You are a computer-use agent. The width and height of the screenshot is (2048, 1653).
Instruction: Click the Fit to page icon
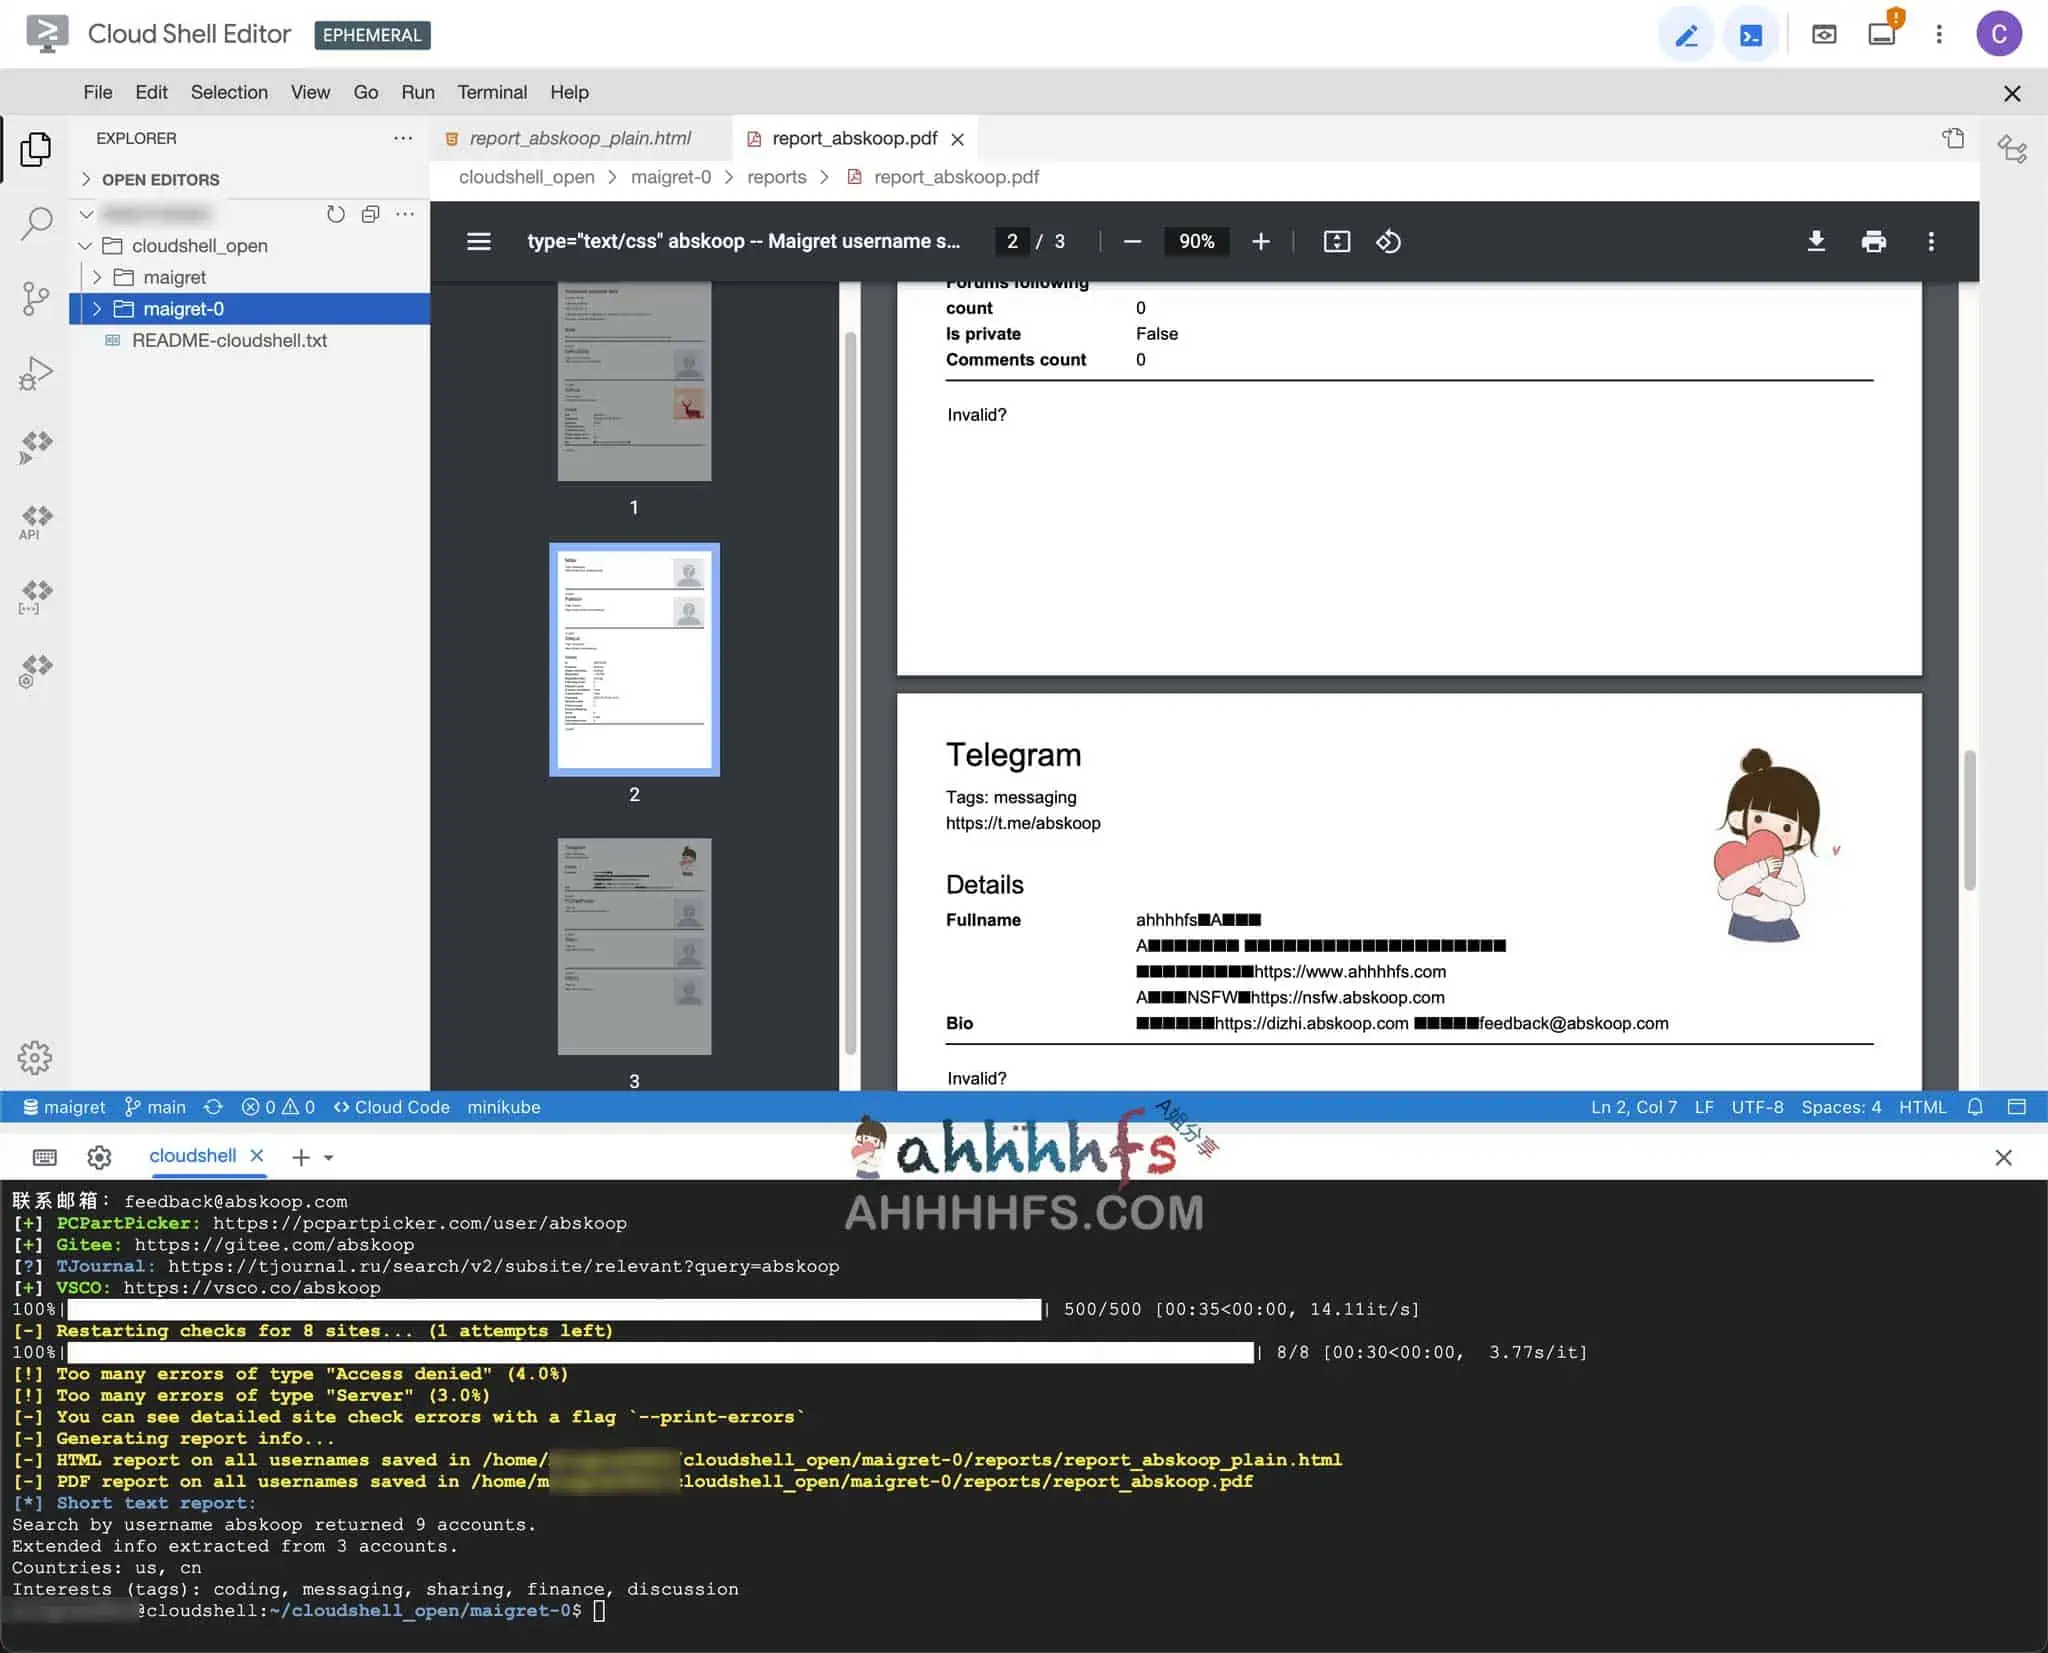click(x=1336, y=241)
